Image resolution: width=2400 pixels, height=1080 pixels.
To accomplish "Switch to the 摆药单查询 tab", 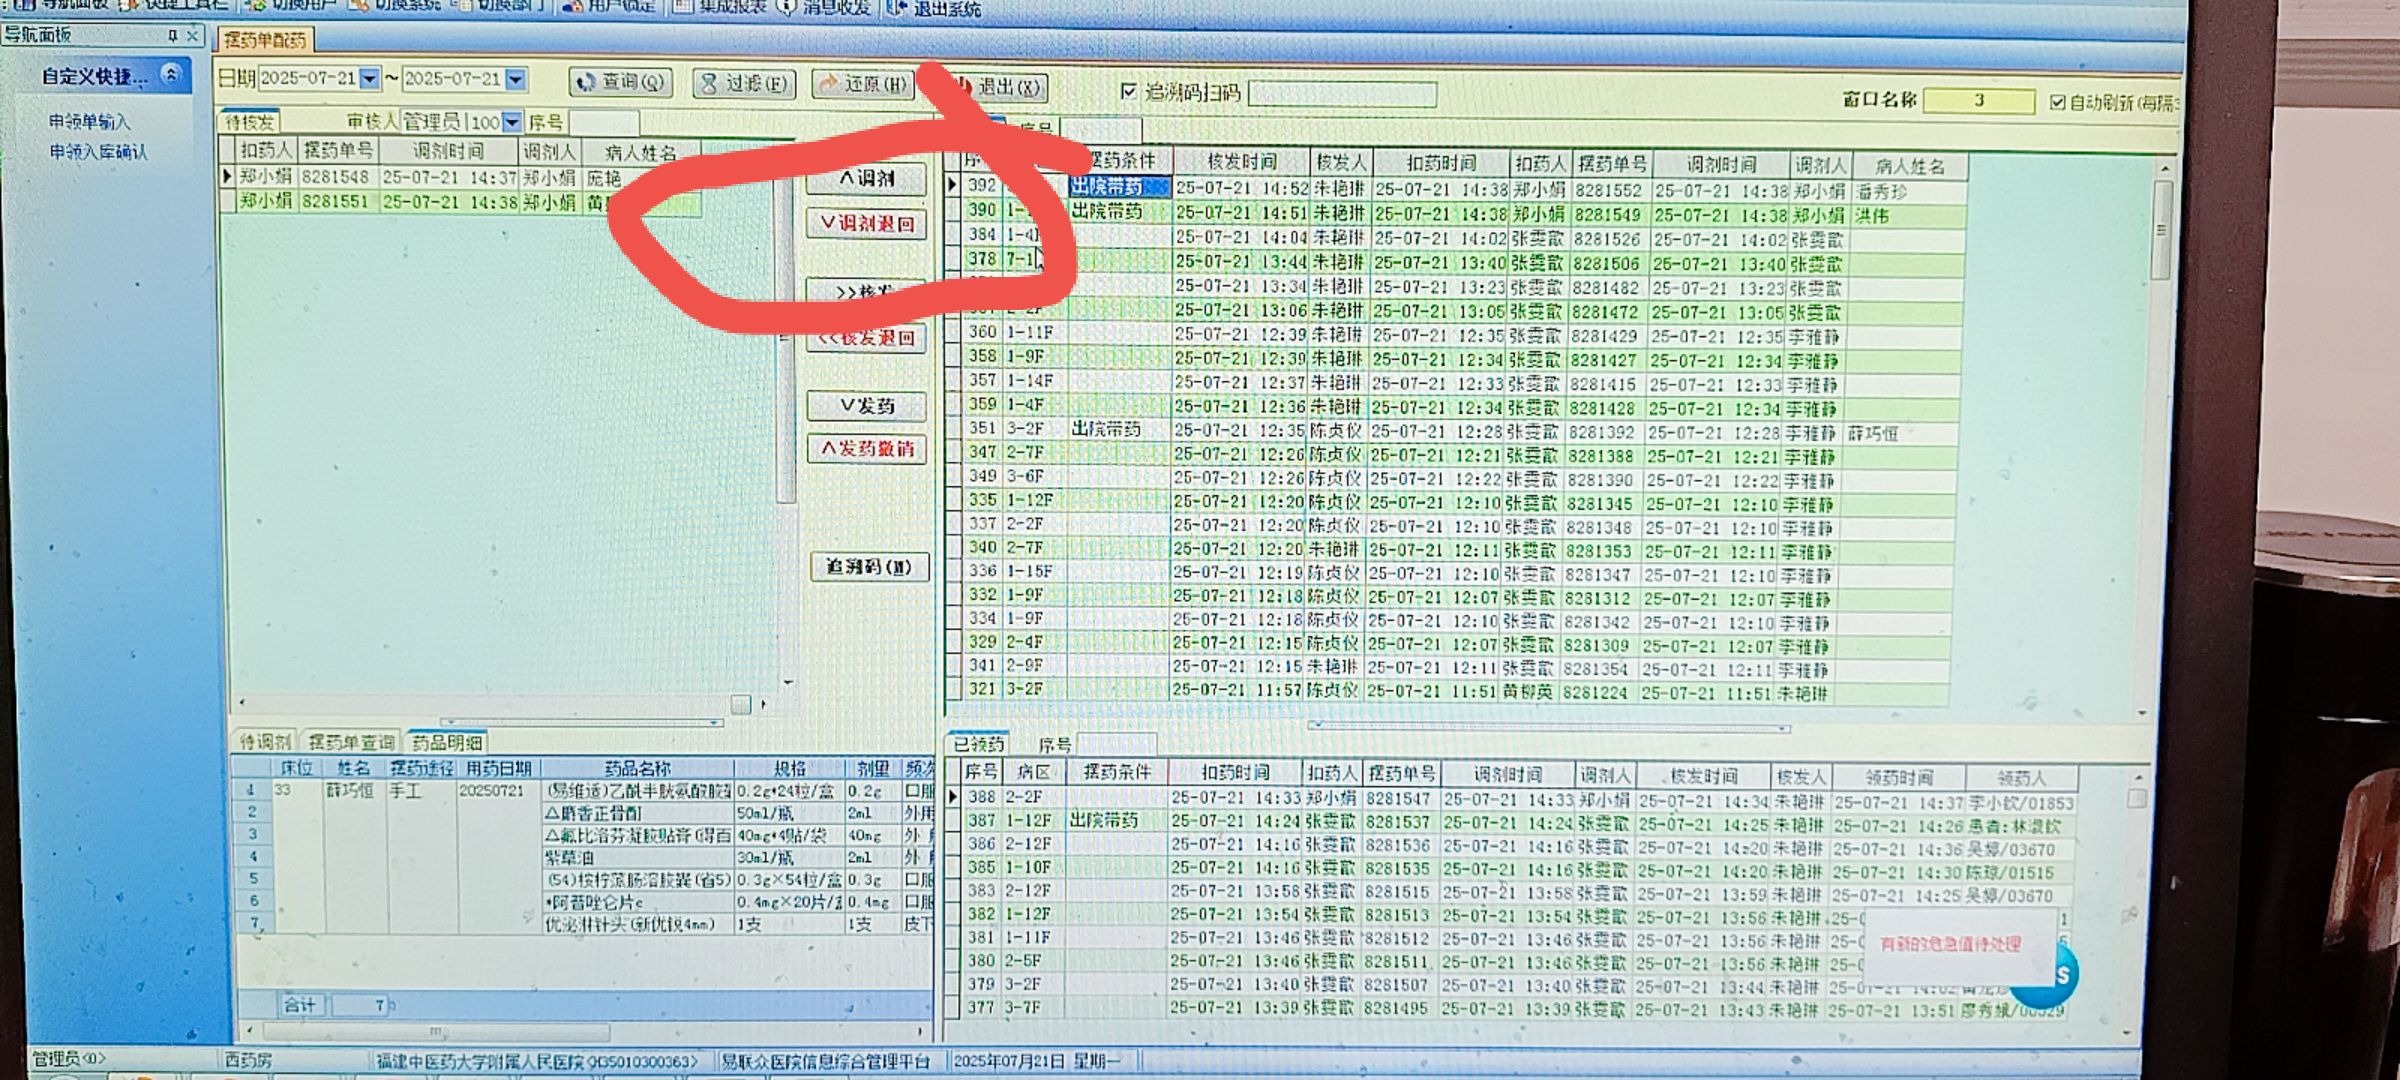I will click(350, 742).
